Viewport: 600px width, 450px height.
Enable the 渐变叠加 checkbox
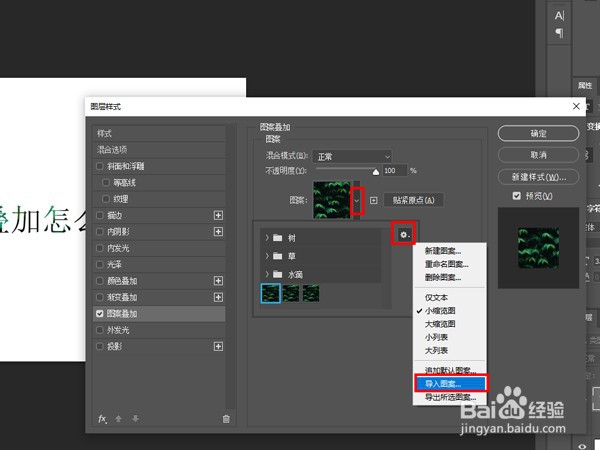(100, 297)
